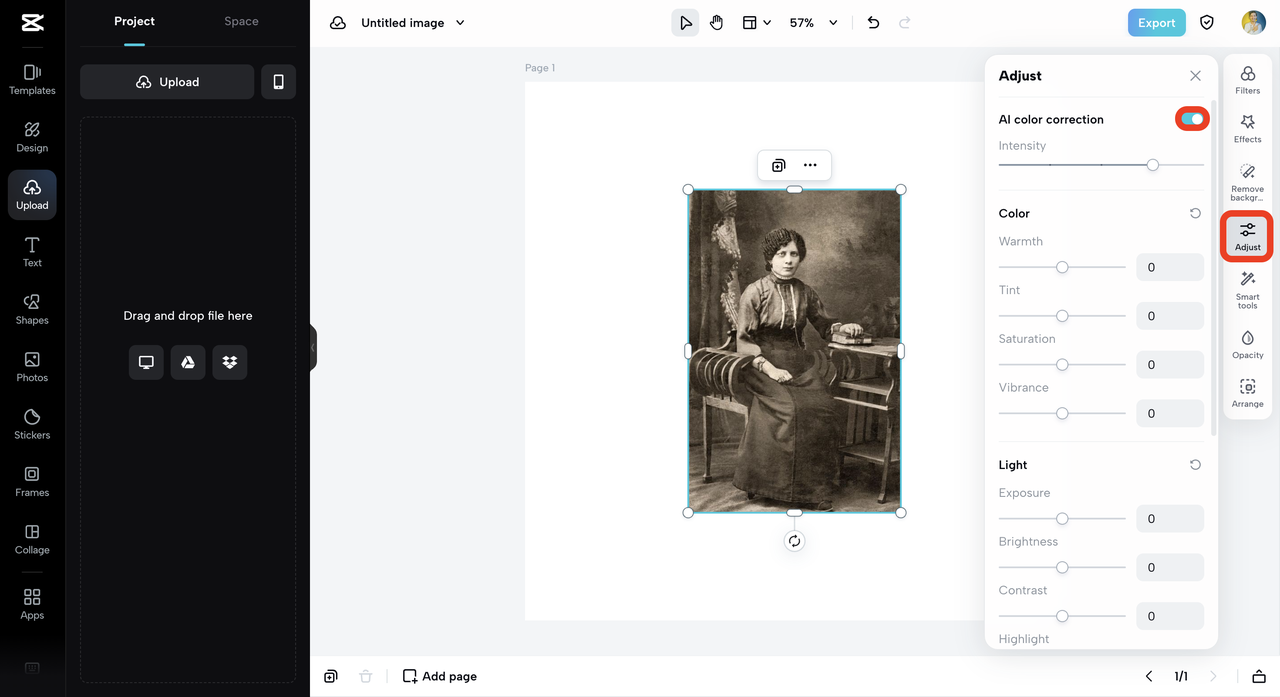Open the Shapes sidebar panel

pyautogui.click(x=32, y=310)
